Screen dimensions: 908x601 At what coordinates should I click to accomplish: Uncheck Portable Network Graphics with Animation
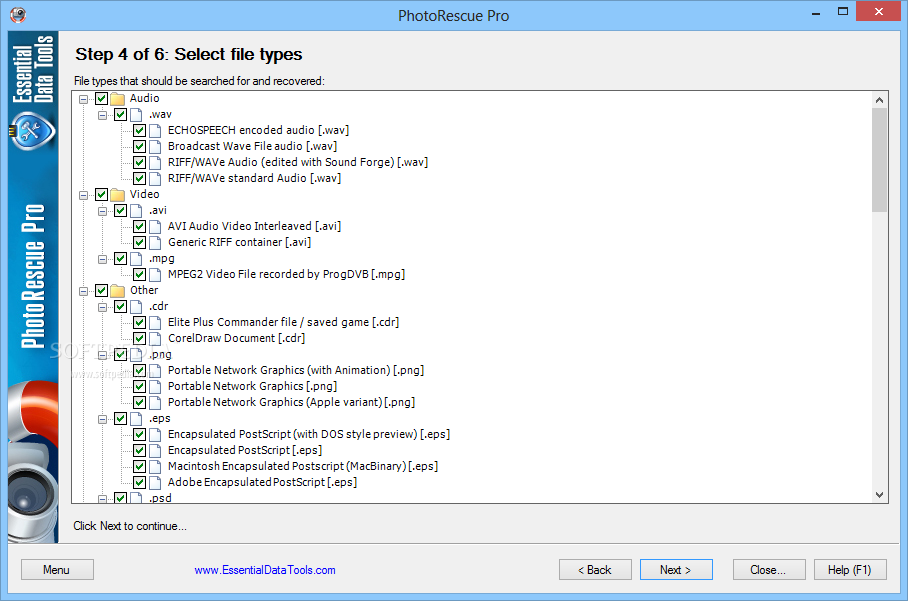(x=140, y=371)
